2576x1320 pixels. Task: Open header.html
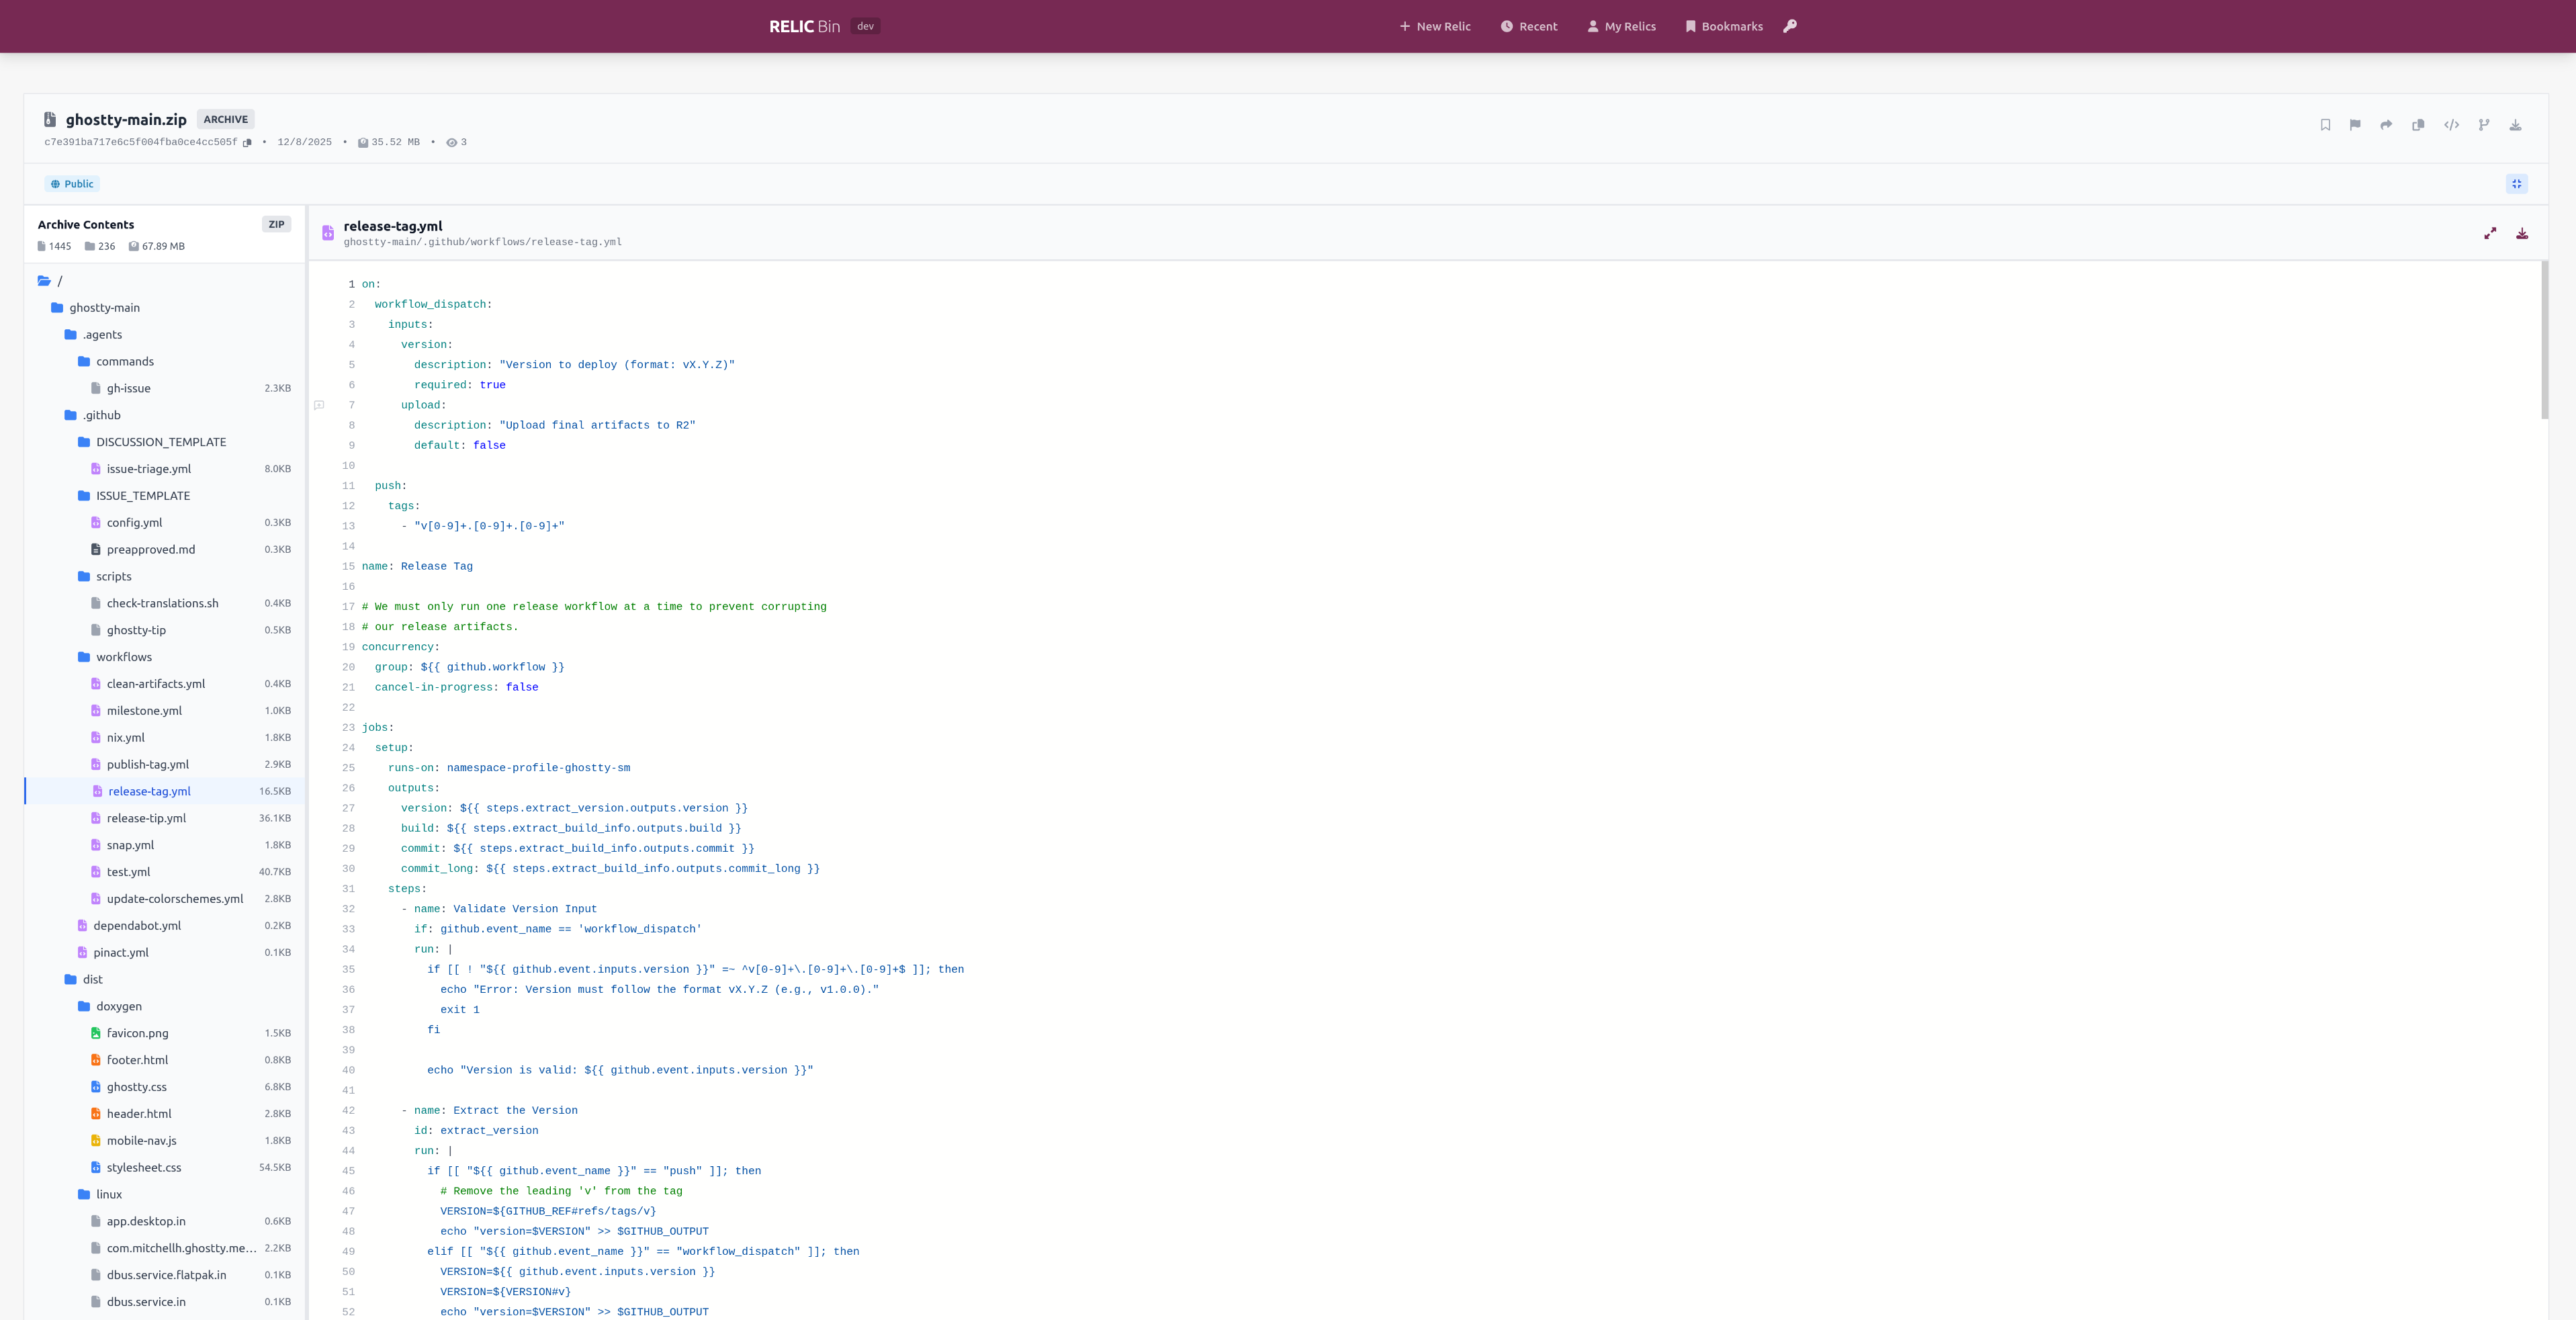pyautogui.click(x=164, y=1114)
